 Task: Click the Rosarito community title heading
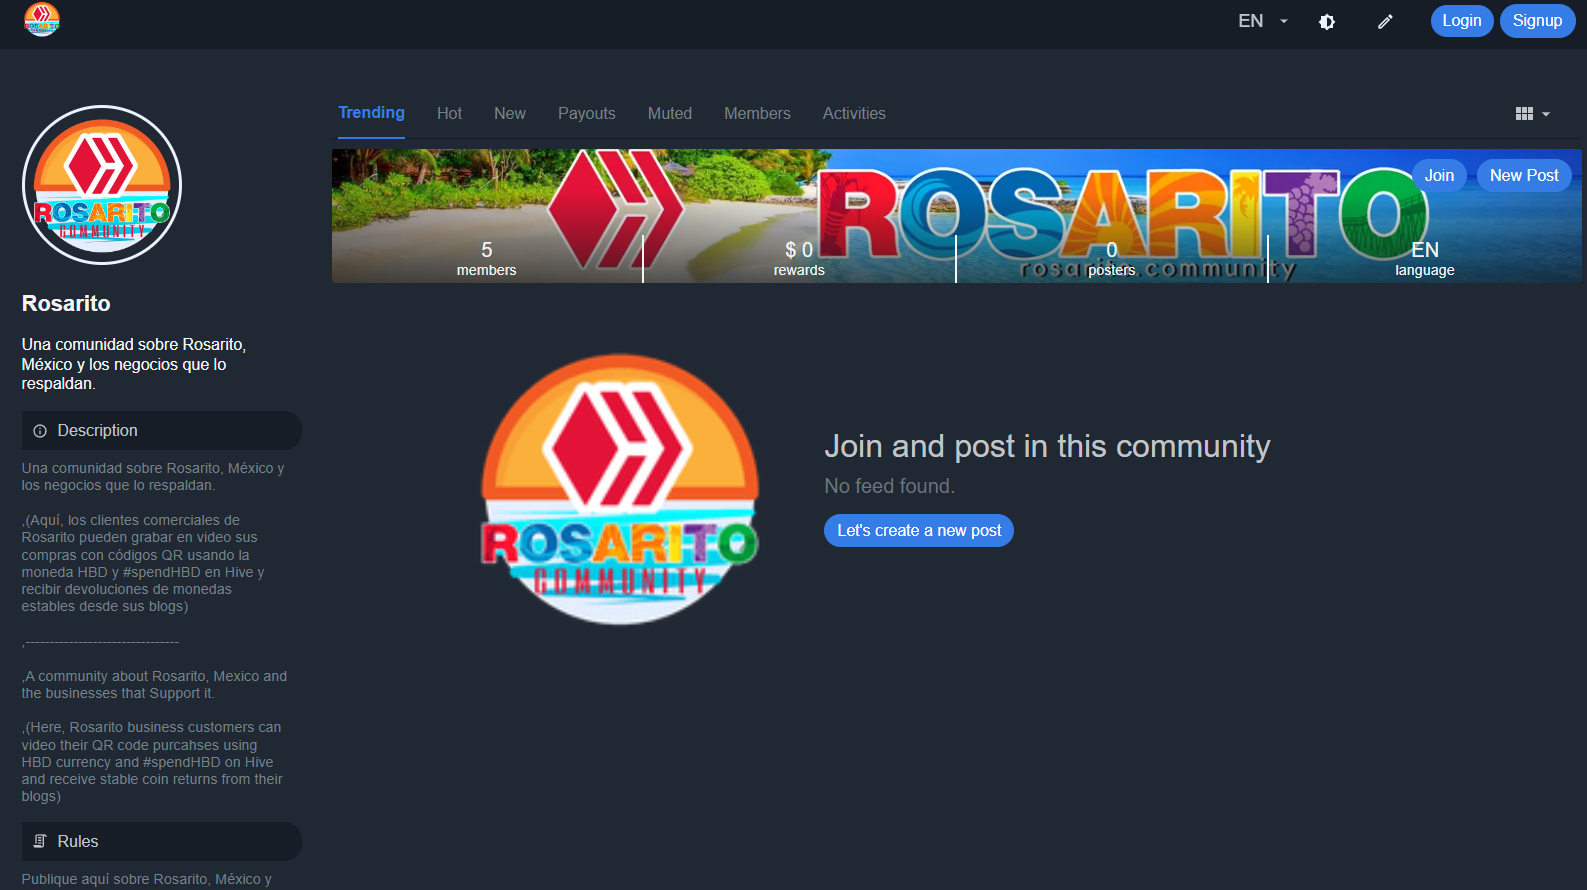click(66, 304)
